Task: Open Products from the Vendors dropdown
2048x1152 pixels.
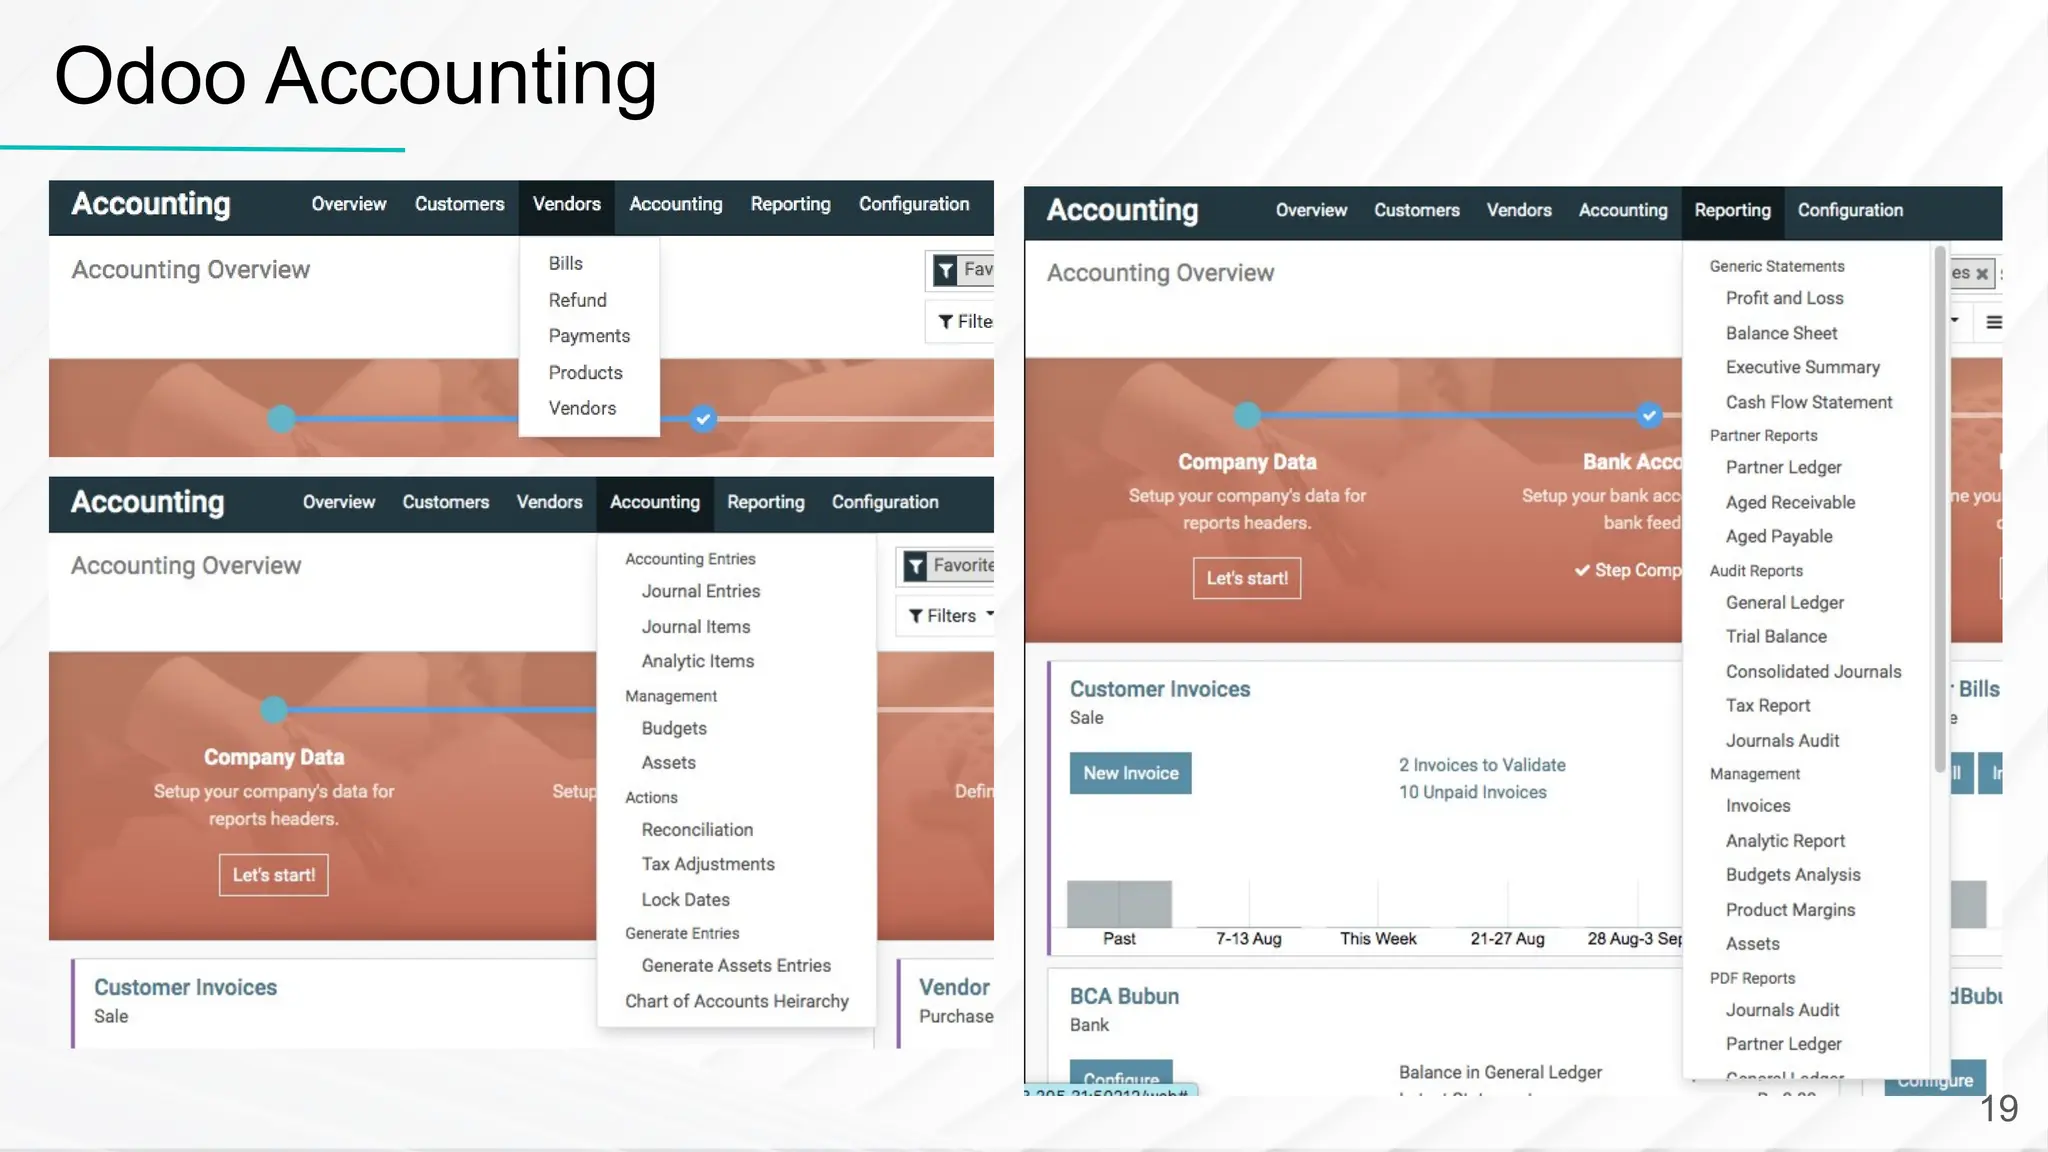Action: click(x=585, y=372)
